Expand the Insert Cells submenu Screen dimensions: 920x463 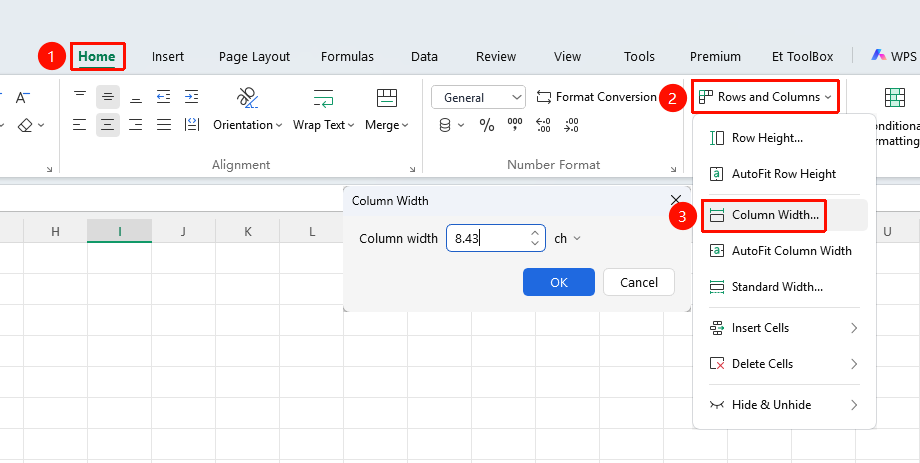[x=784, y=328]
